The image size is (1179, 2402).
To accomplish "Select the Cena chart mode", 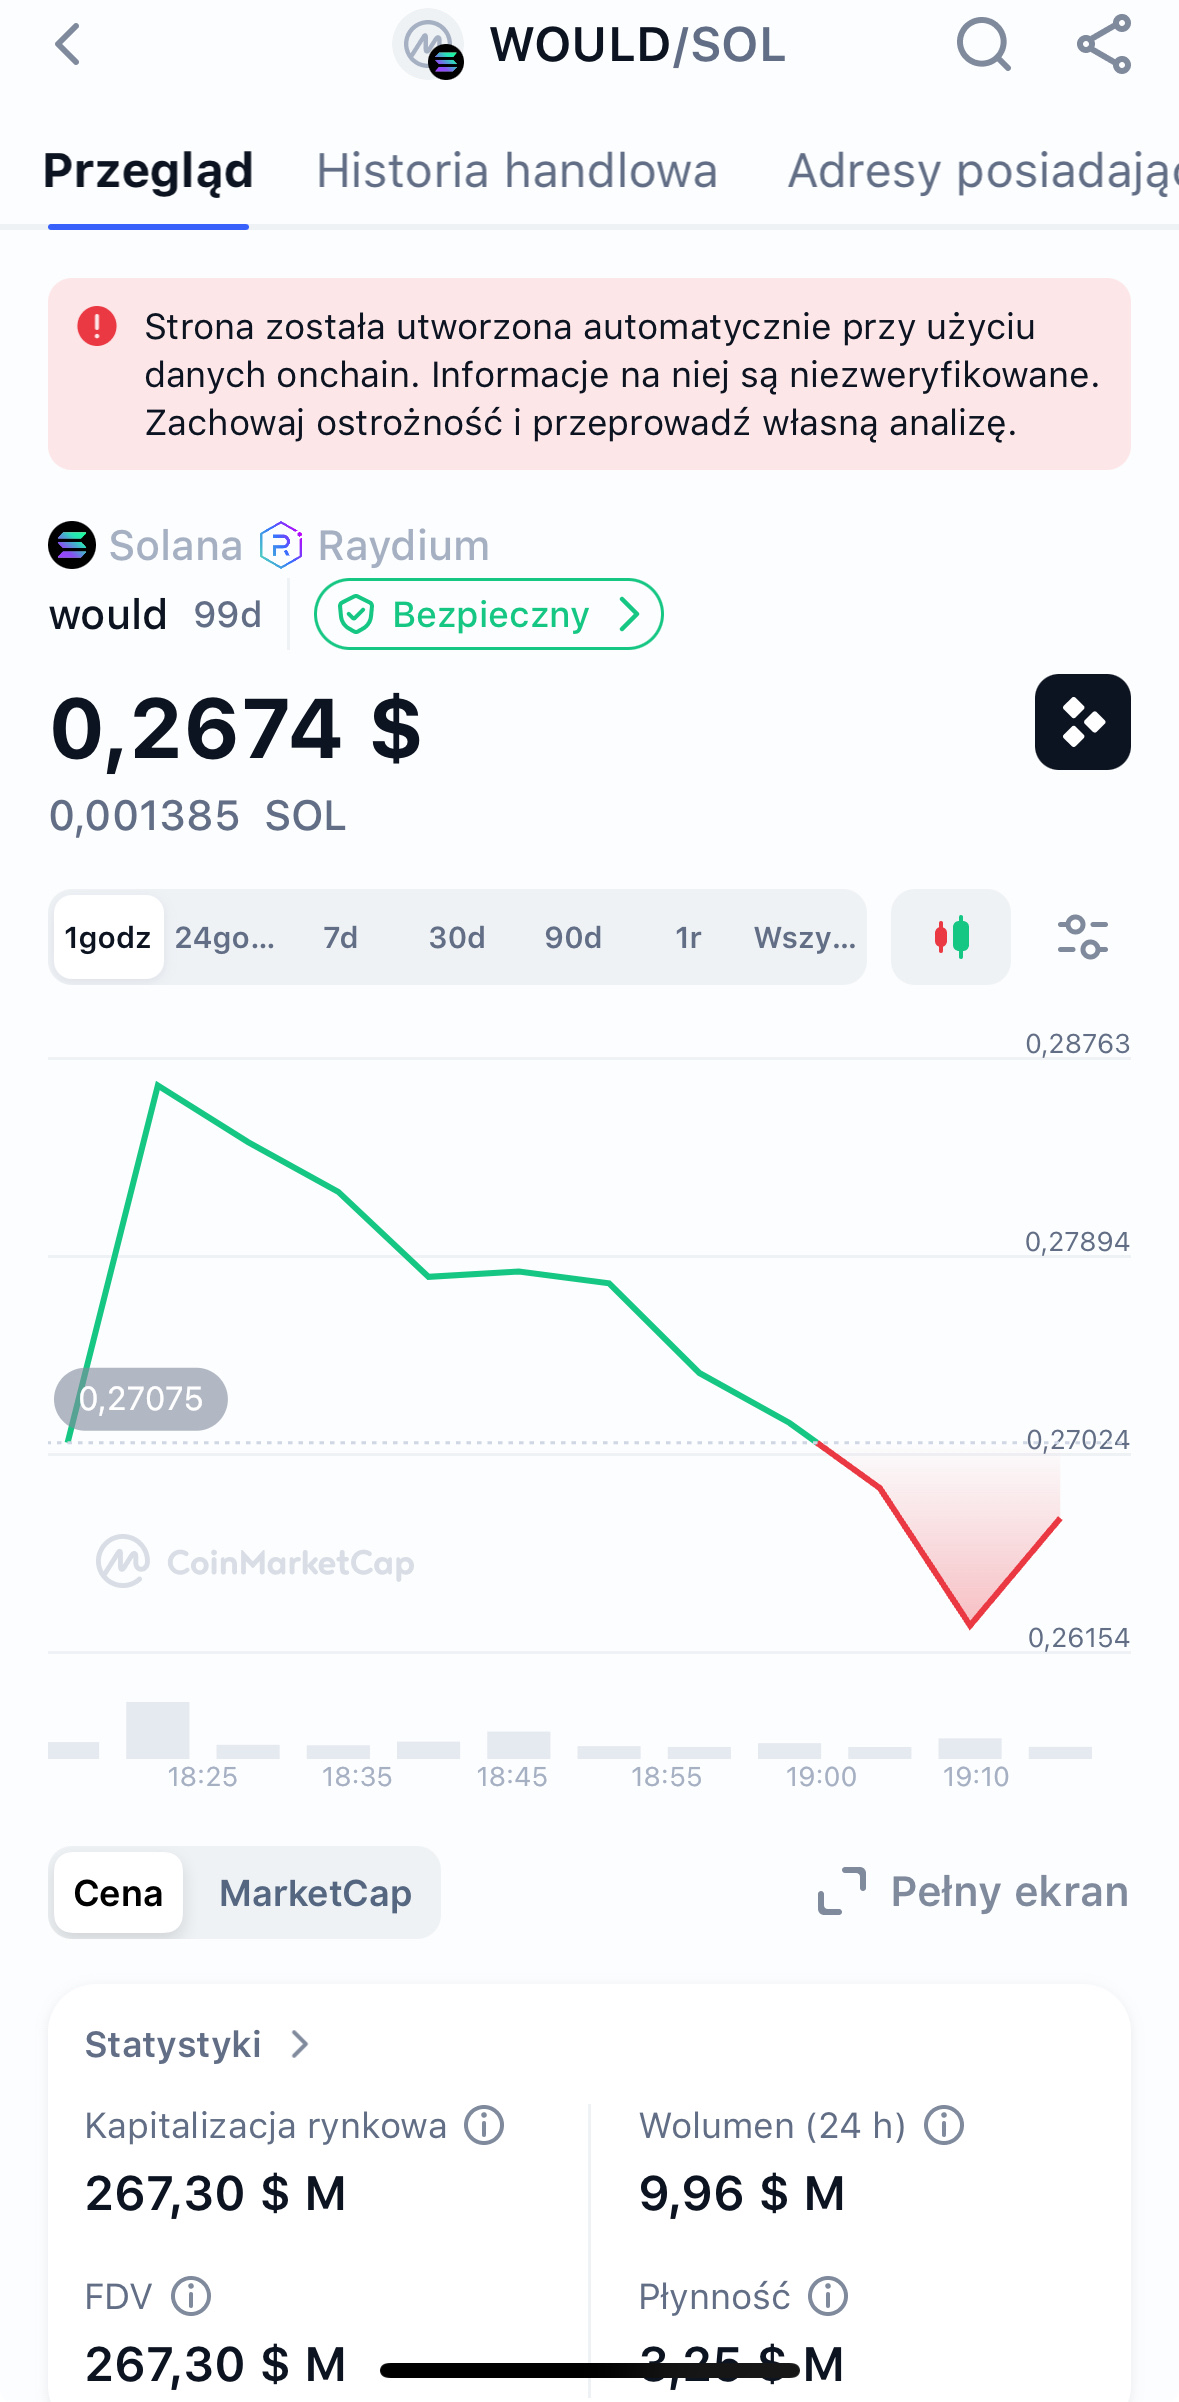I will (x=118, y=1893).
